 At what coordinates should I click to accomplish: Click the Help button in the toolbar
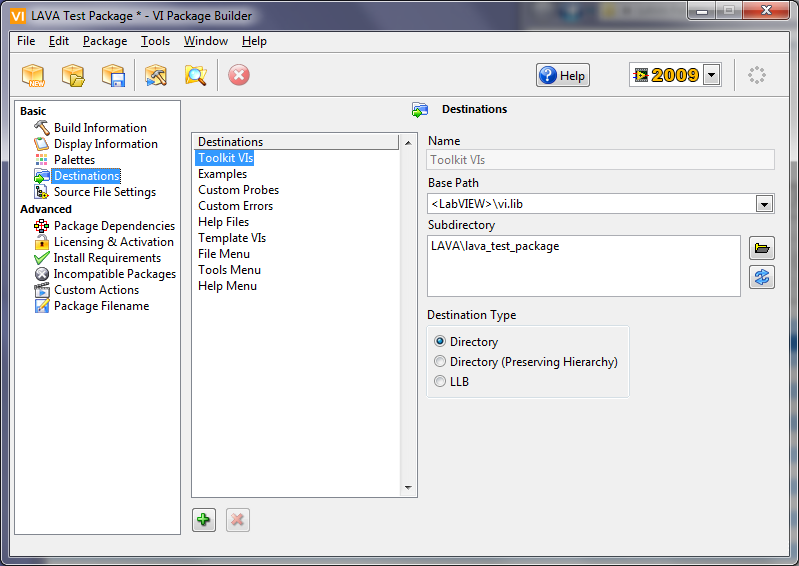[x=563, y=75]
